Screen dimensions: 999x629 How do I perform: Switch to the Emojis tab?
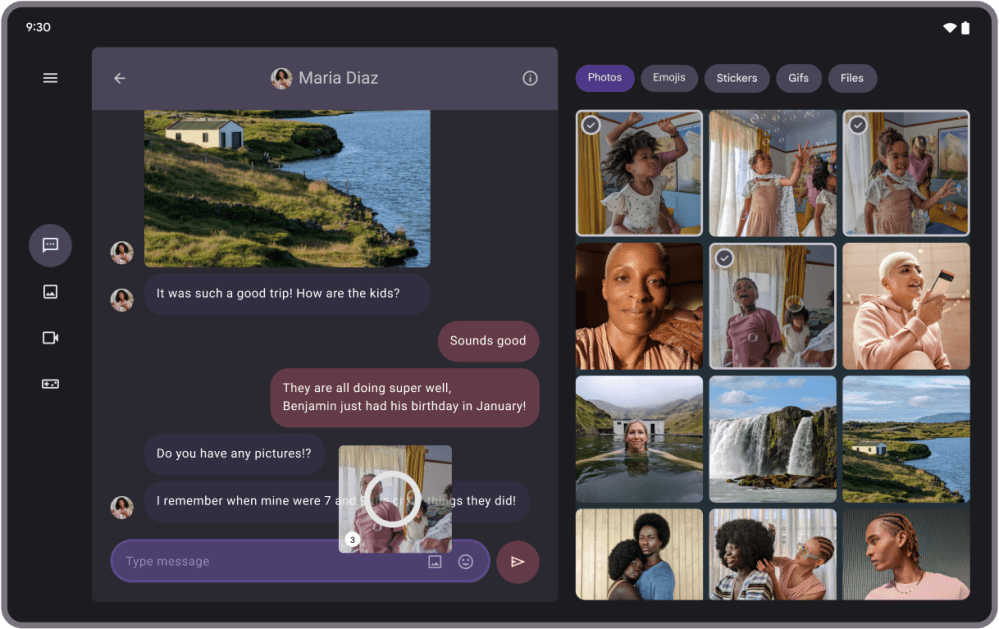(669, 78)
